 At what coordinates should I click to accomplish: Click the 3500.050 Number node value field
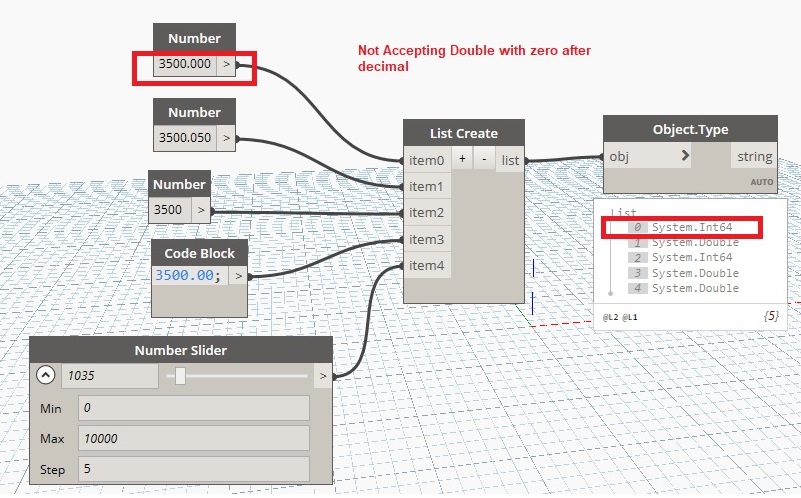[185, 138]
